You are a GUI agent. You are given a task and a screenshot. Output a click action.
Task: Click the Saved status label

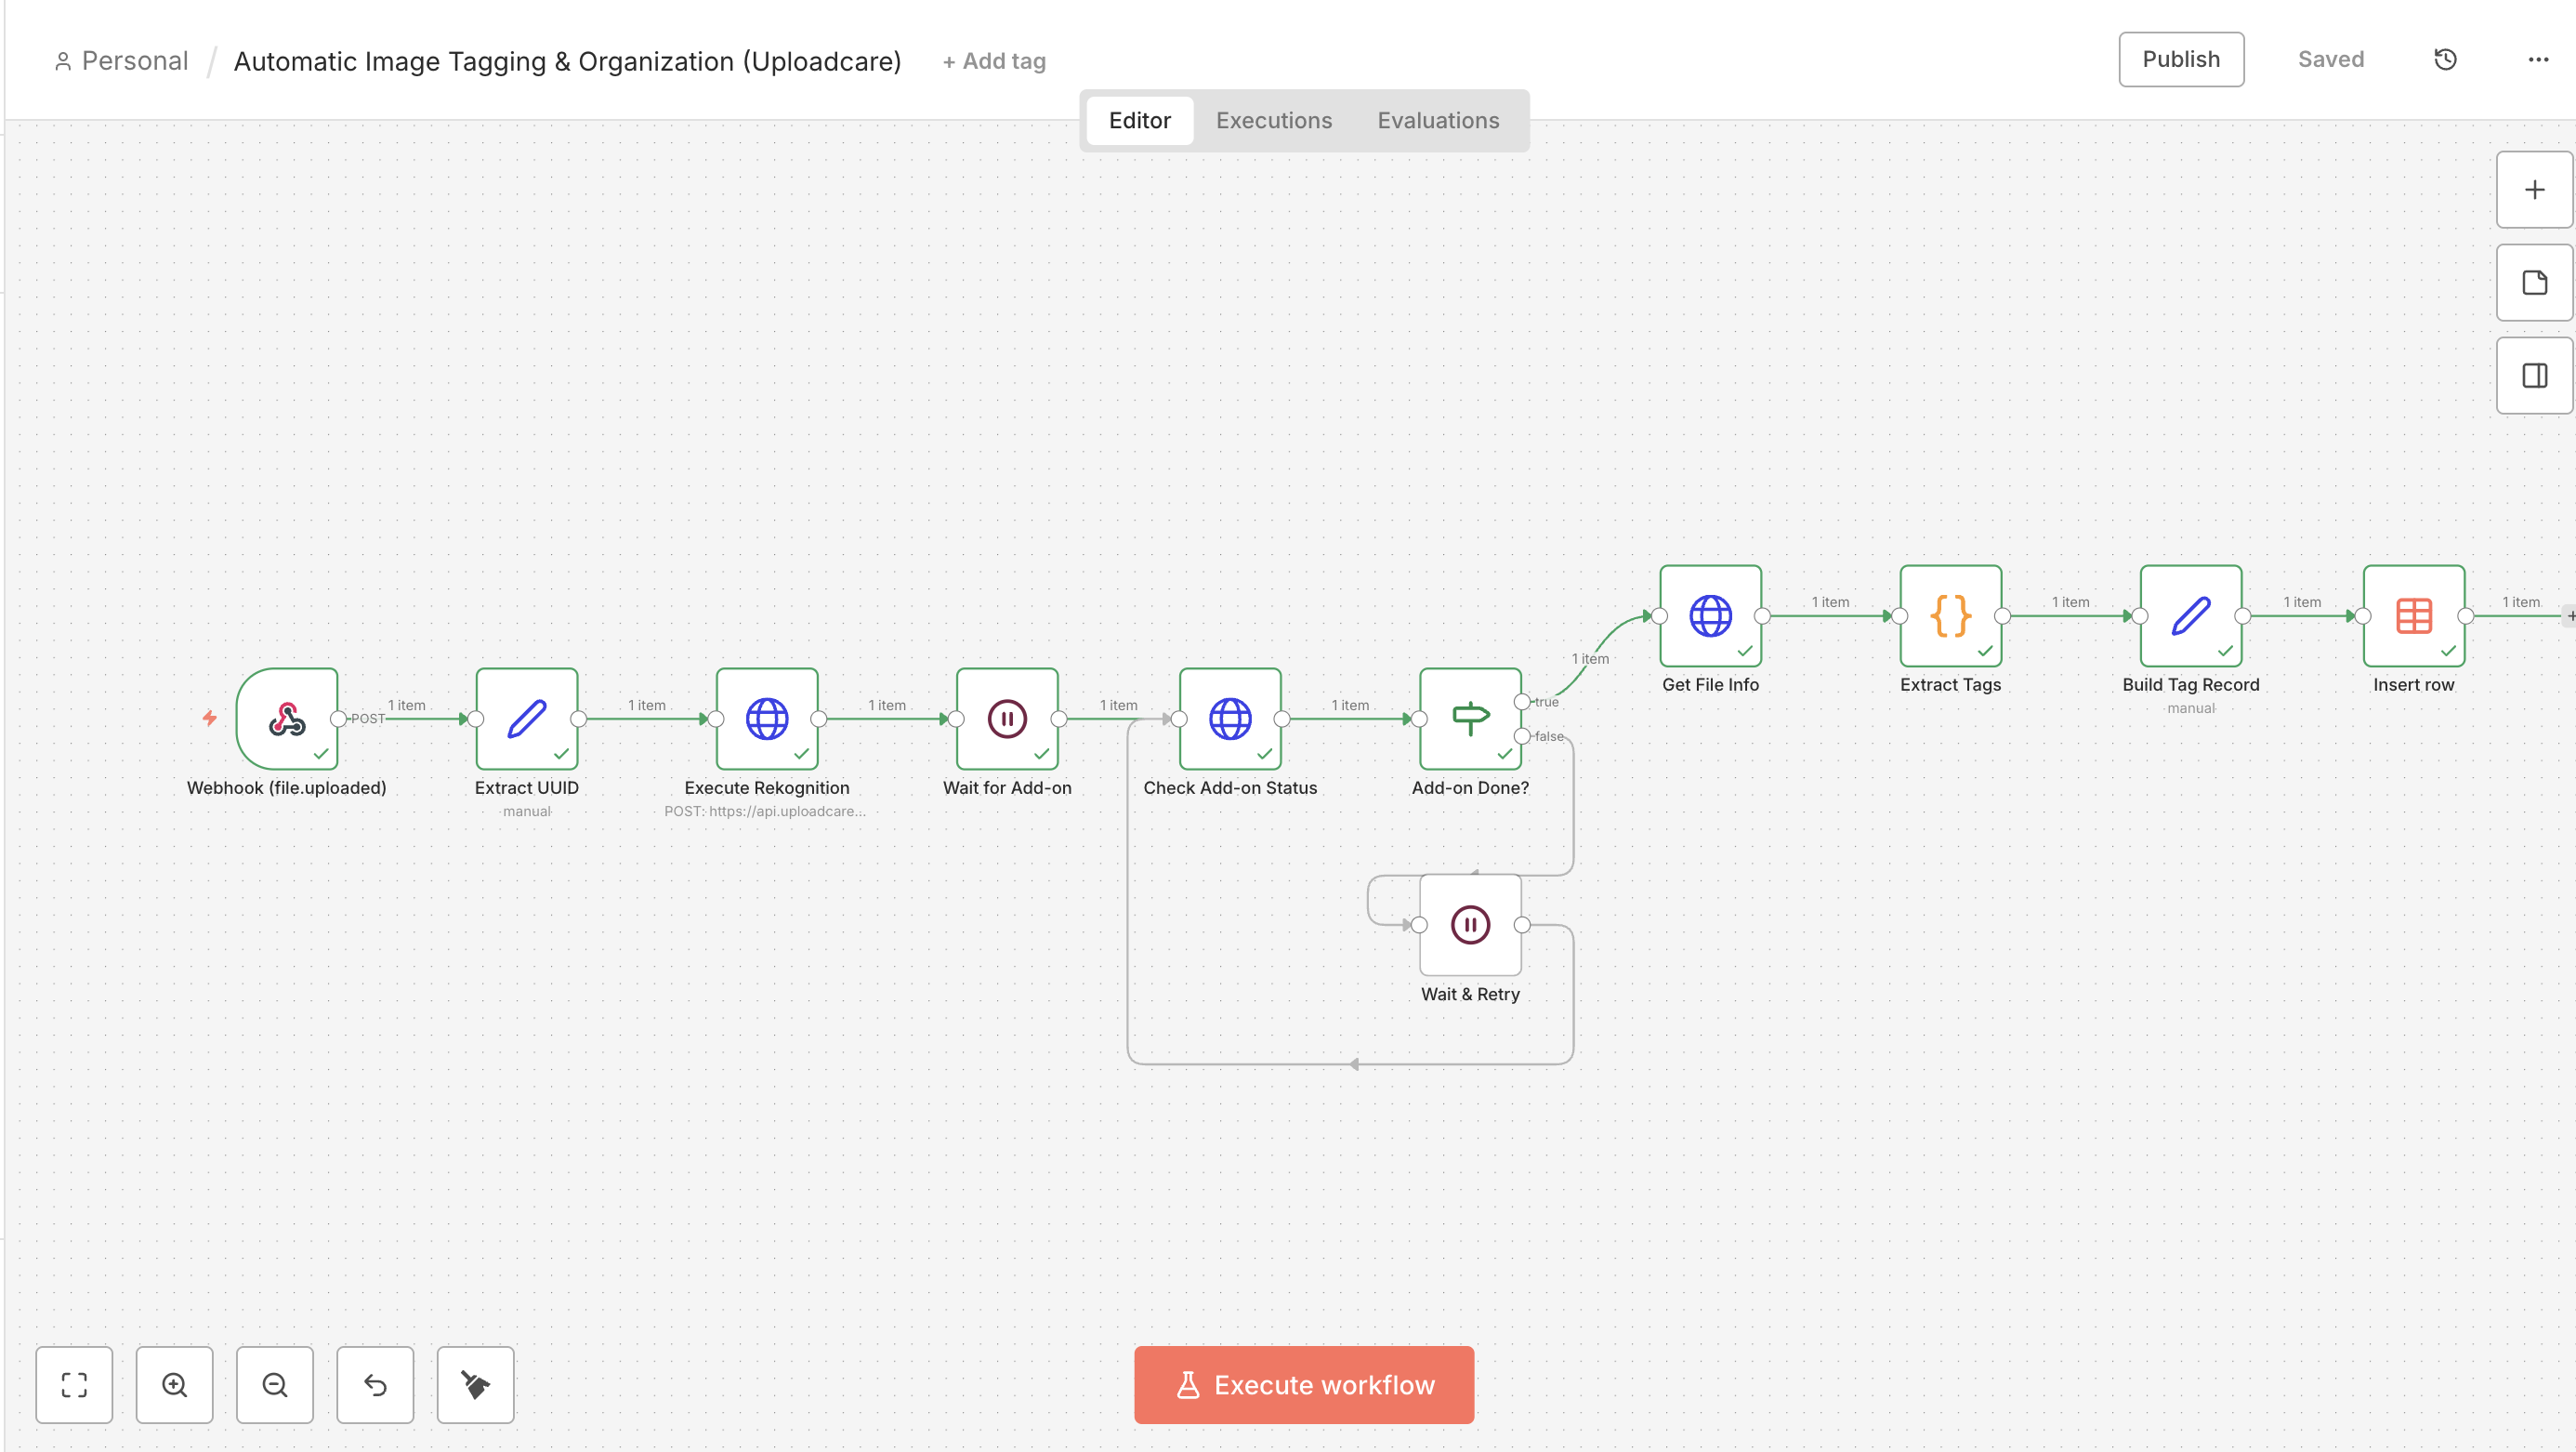click(2330, 60)
